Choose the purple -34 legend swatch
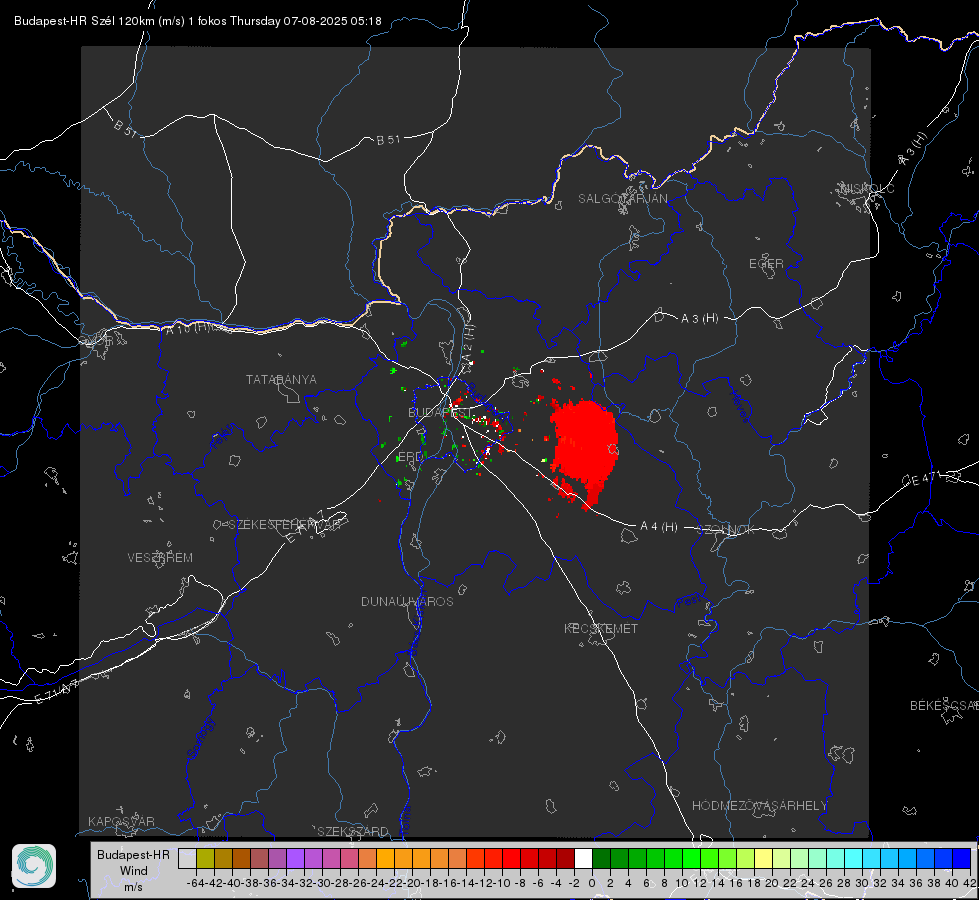The width and height of the screenshot is (979, 900). point(295,858)
